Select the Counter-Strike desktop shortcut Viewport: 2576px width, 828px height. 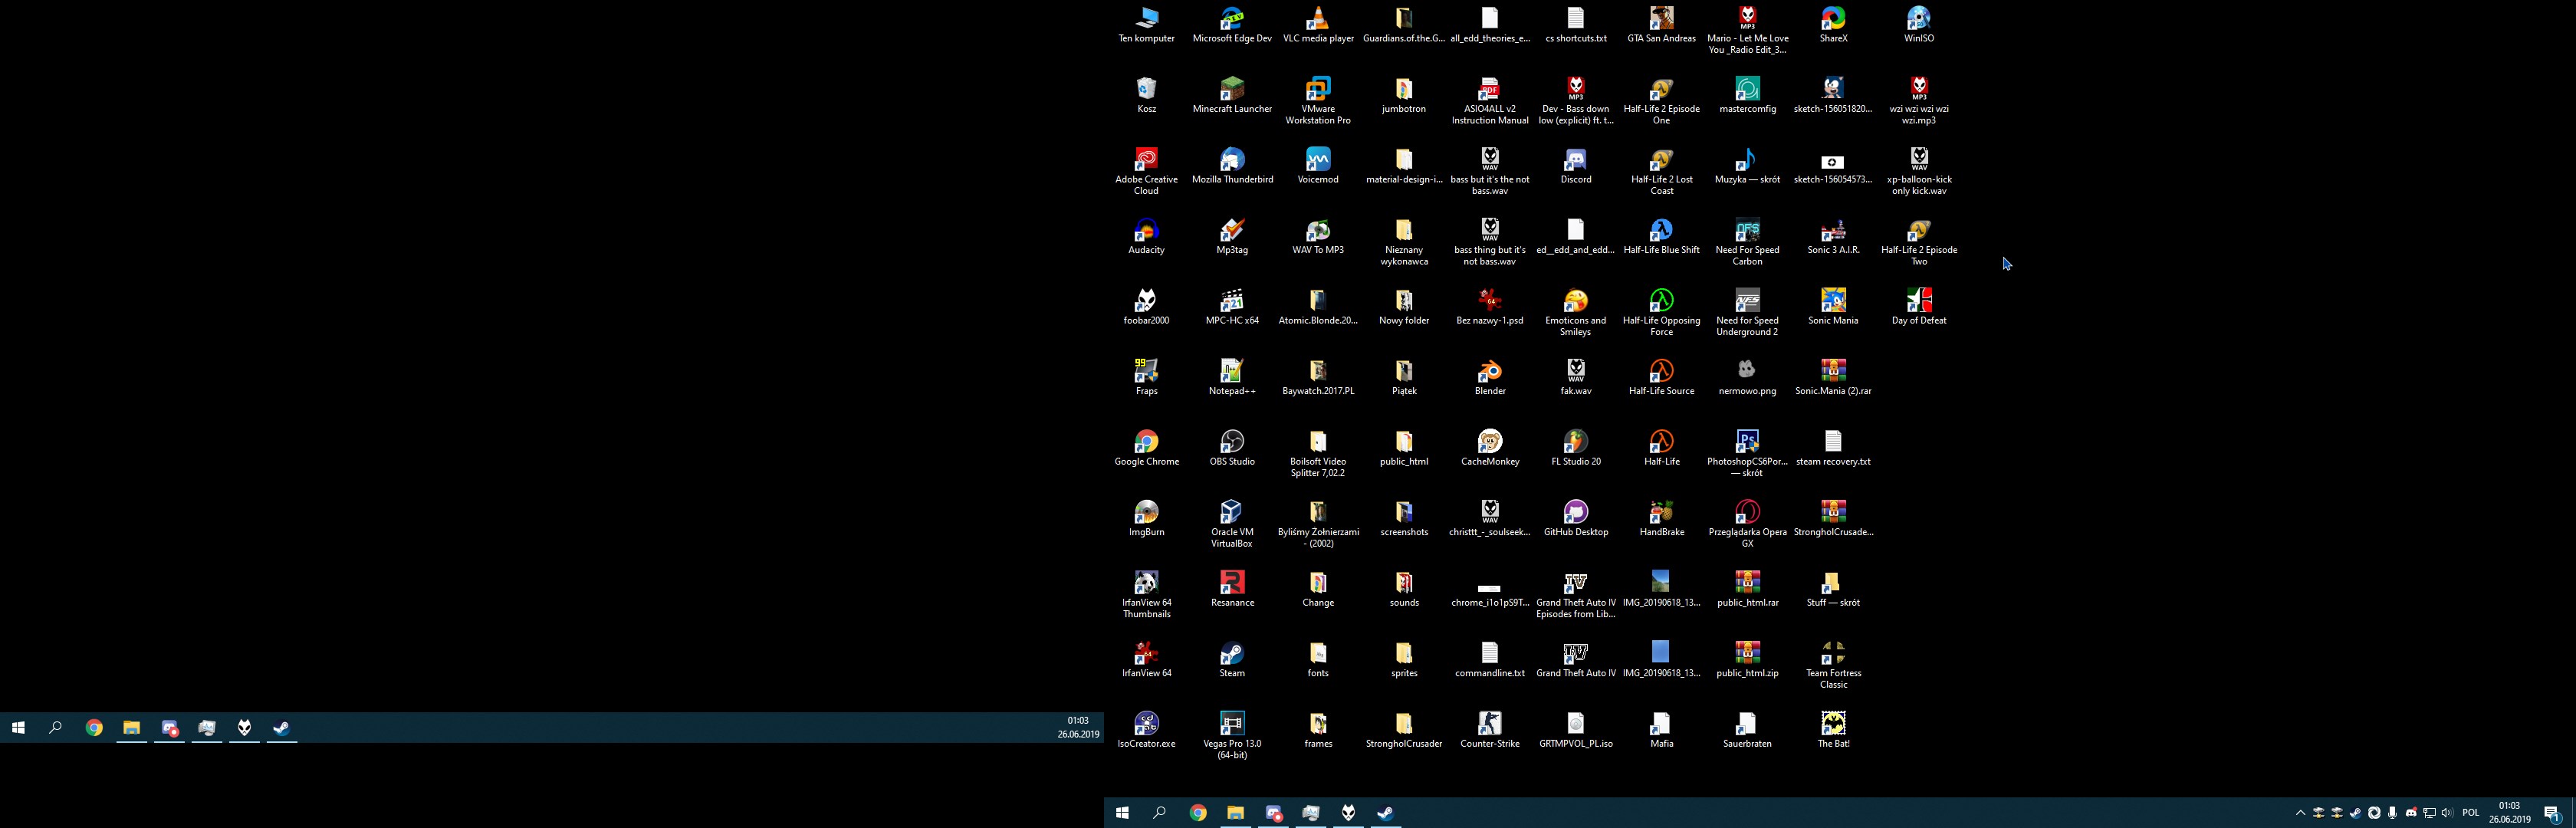coord(1490,730)
